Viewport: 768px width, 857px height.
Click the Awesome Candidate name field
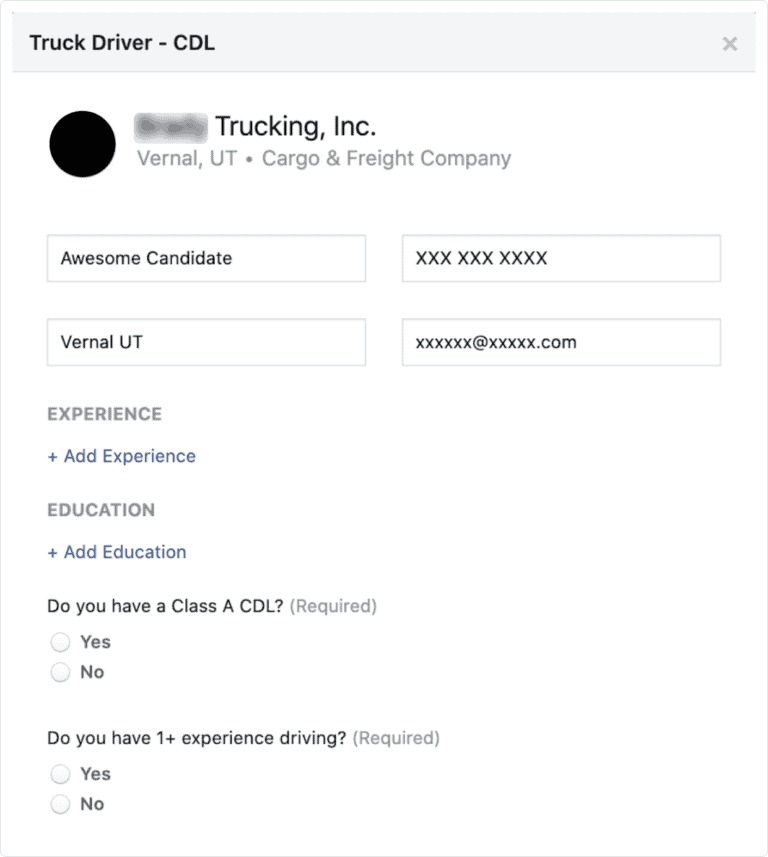point(206,258)
